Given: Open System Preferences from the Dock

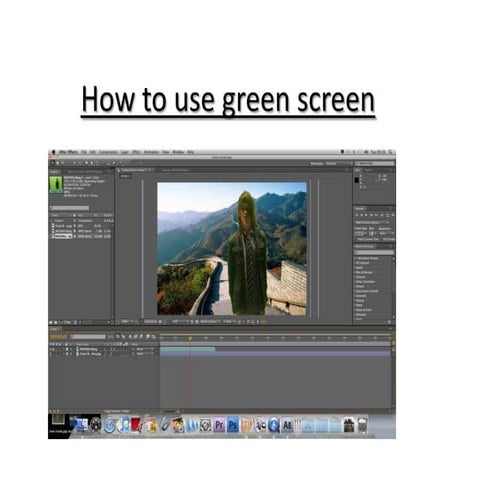Looking at the screenshot, I should 205,425.
